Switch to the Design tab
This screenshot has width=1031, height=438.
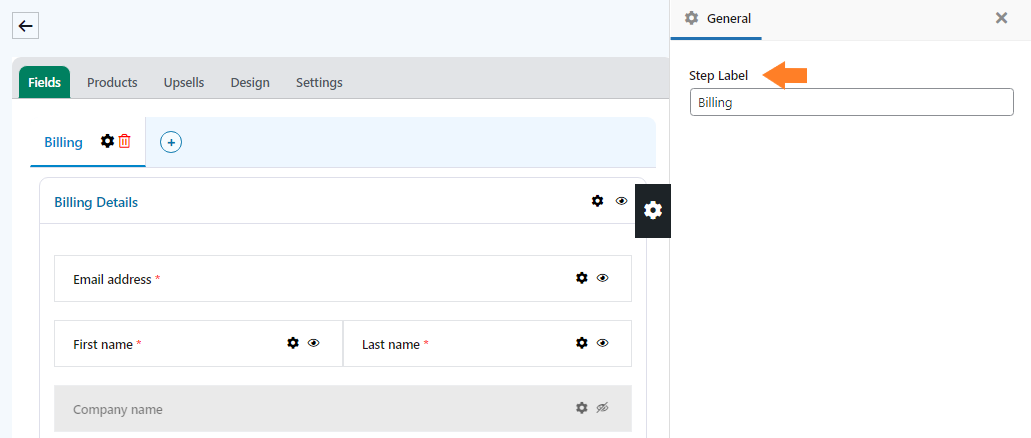click(x=250, y=83)
